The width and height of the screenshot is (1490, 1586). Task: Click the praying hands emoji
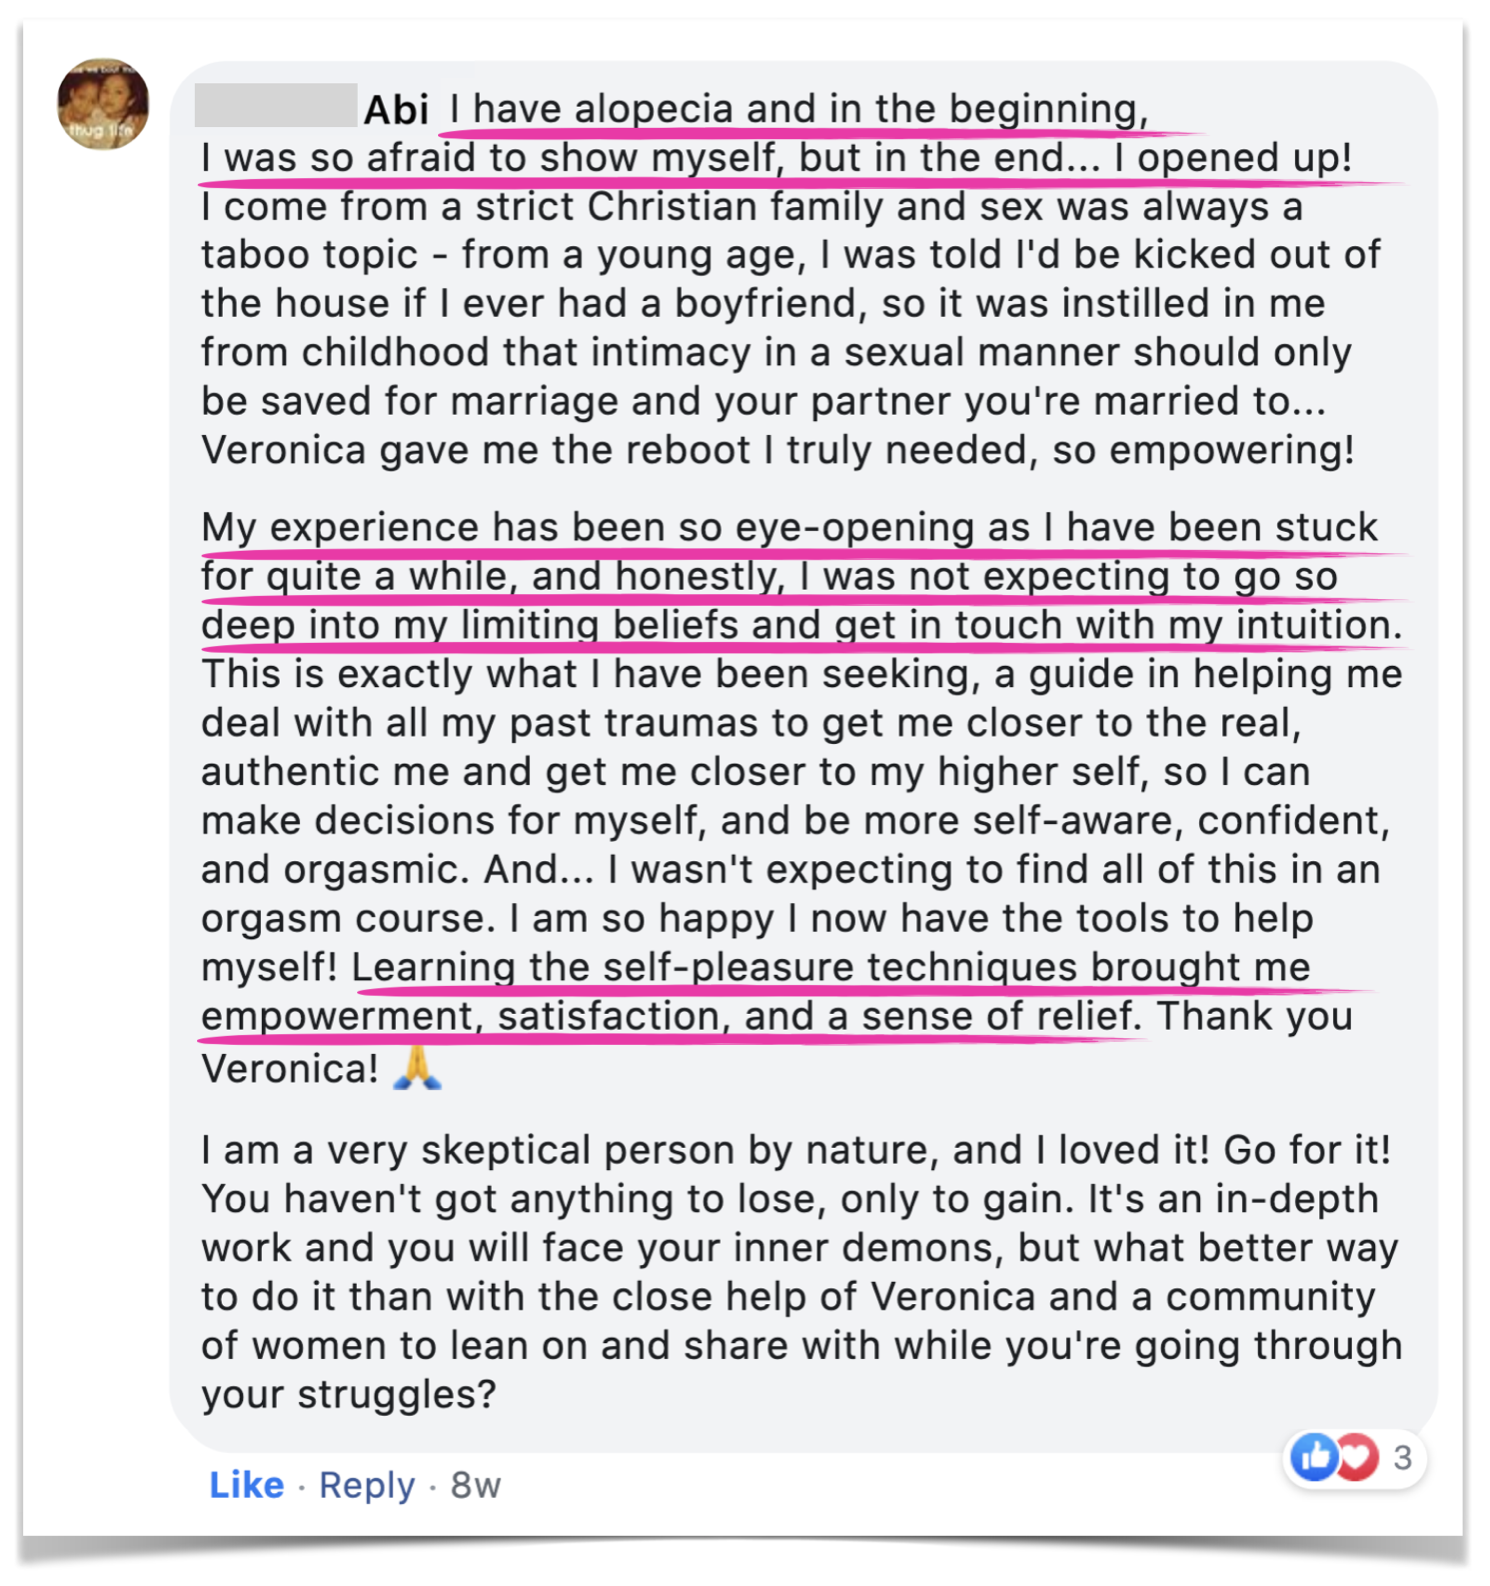417,1068
